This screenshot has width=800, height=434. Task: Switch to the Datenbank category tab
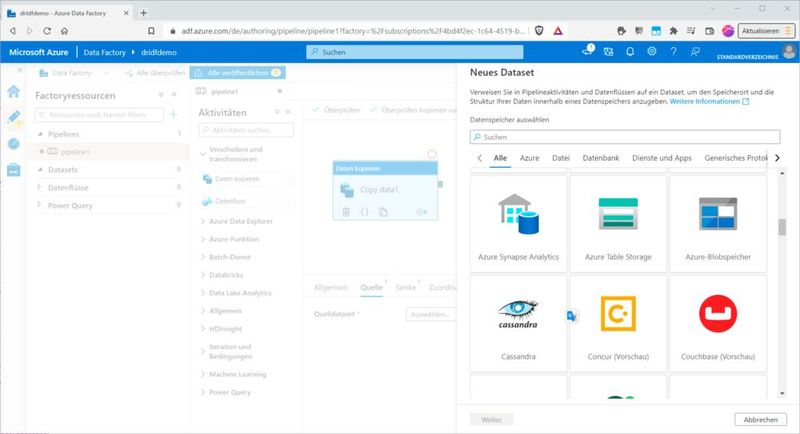[x=600, y=158]
